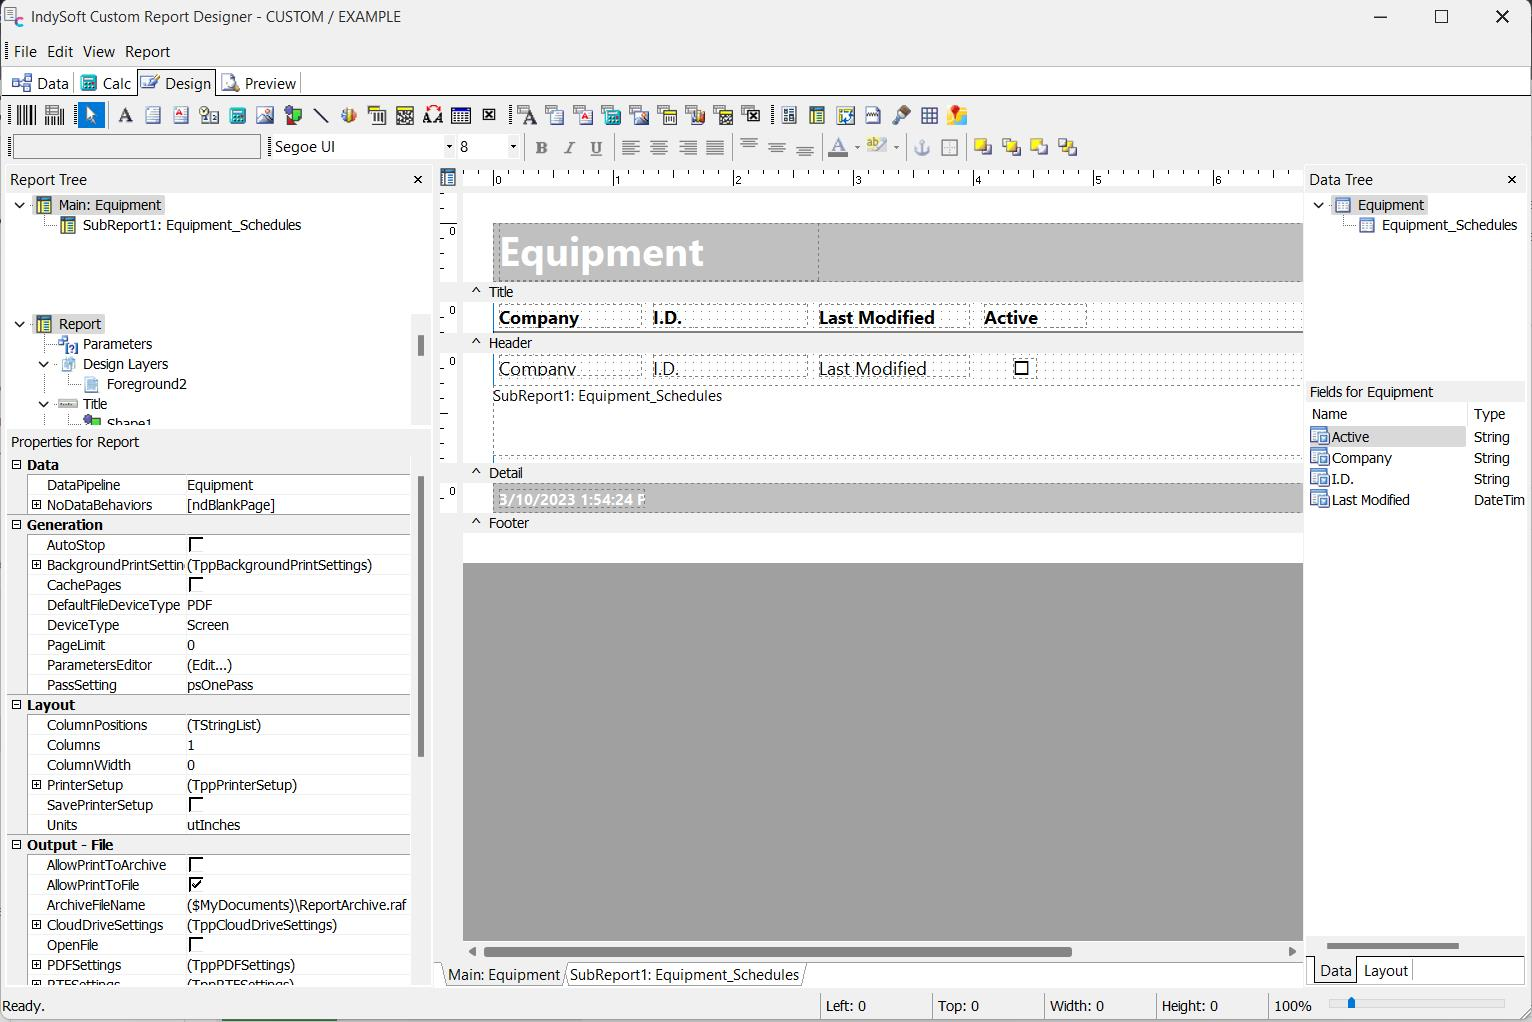
Task: Switch to the Preview tab
Action: 259,83
